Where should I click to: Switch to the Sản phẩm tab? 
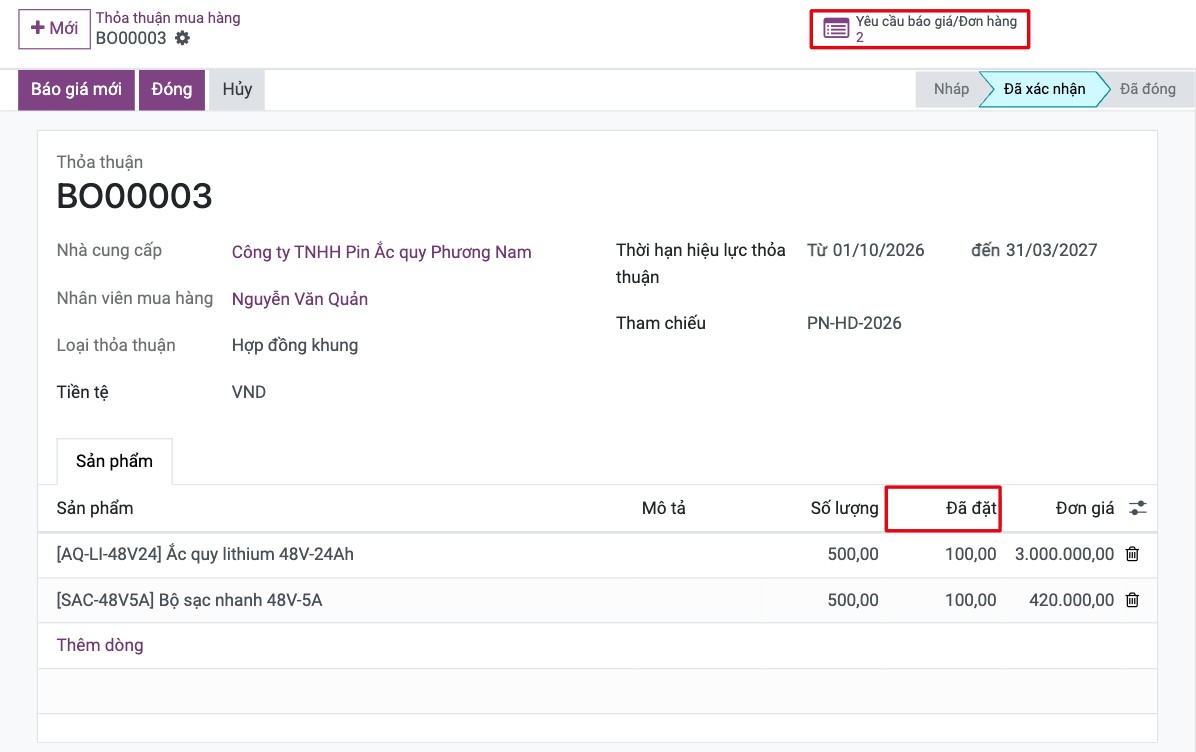114,461
